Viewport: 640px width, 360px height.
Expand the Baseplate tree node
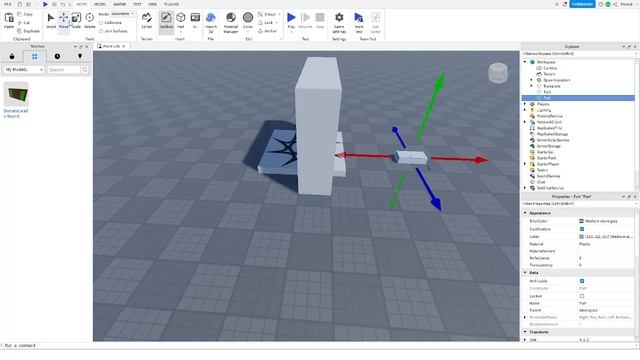531,86
